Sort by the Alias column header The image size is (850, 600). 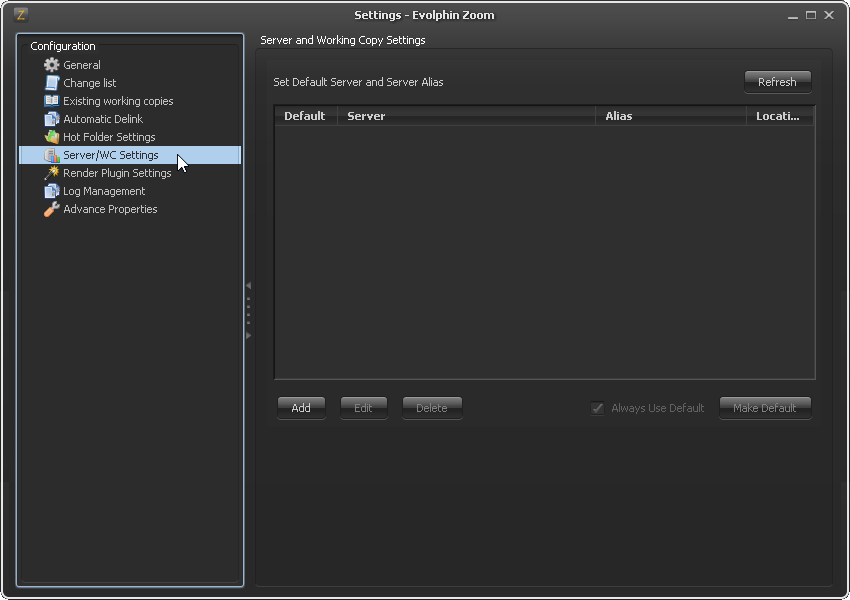coord(671,116)
